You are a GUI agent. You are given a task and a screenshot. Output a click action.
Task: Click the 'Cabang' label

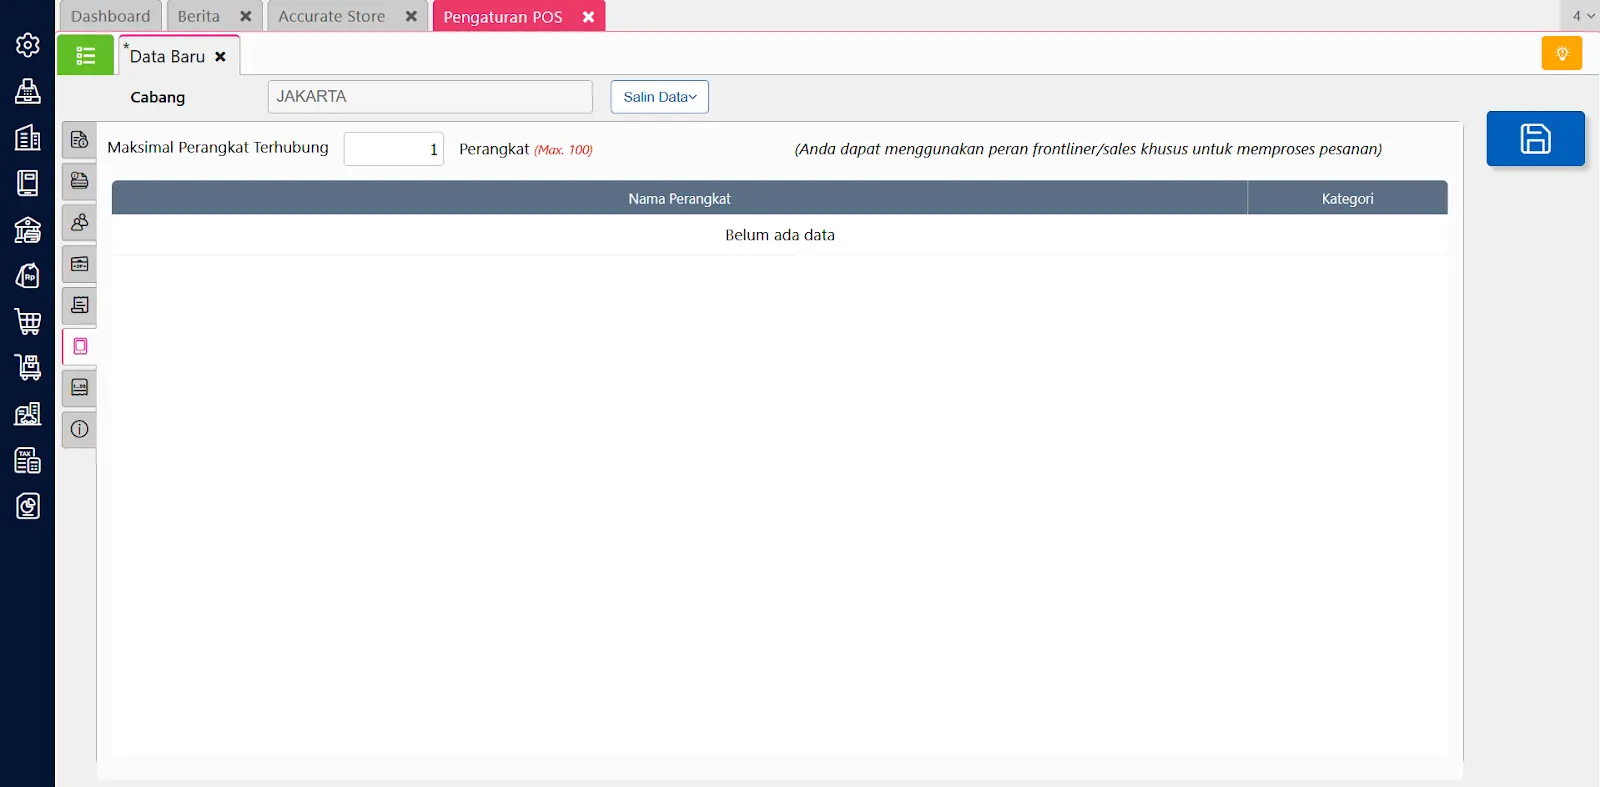(x=158, y=97)
